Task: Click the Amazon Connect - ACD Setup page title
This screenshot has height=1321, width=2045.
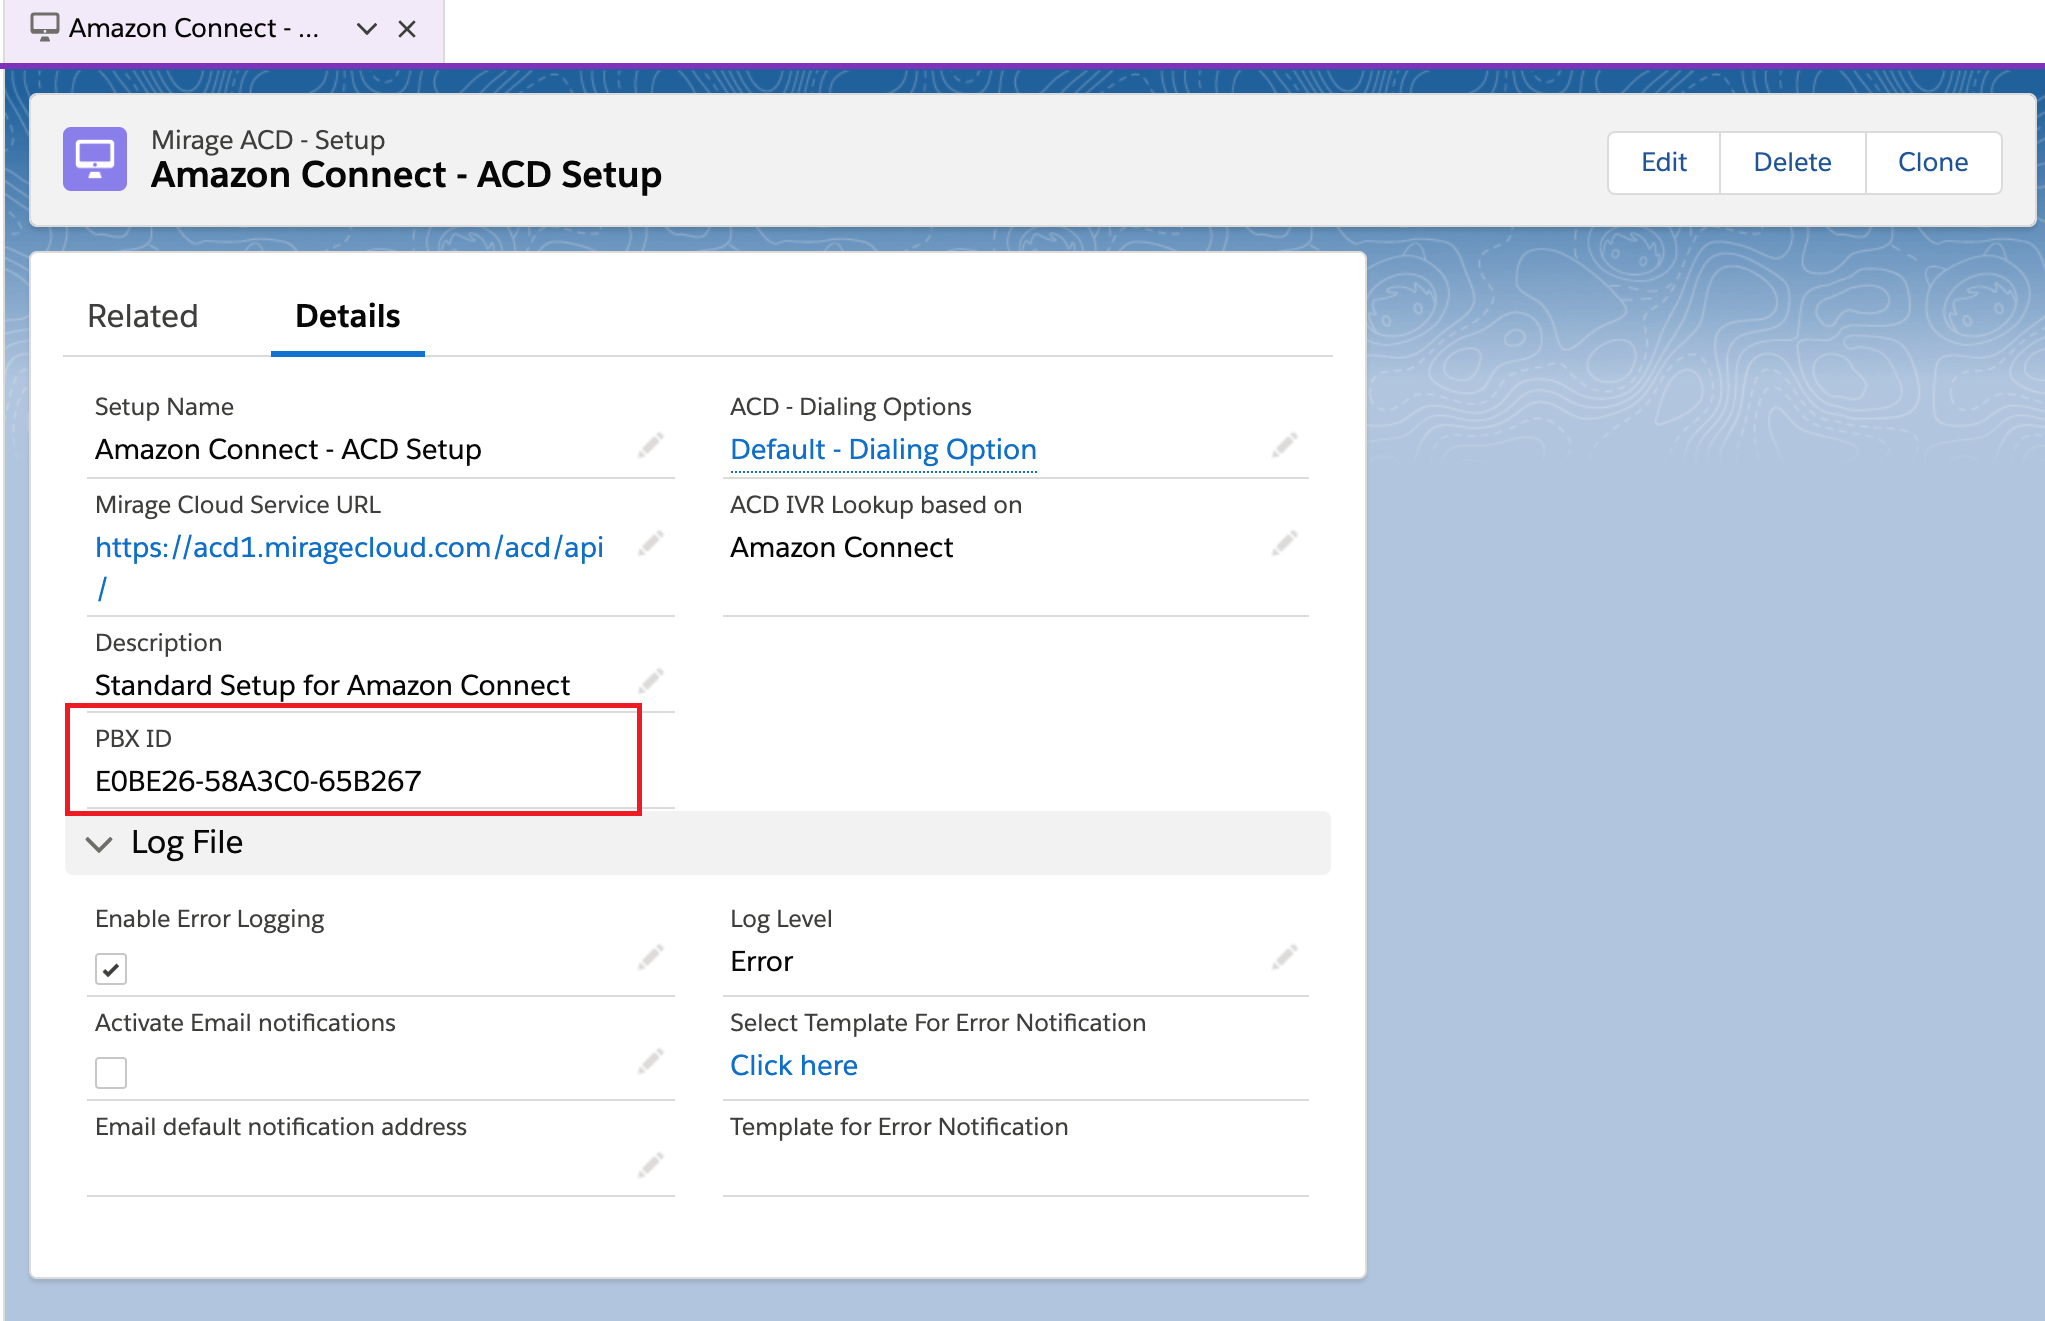Action: coord(406,175)
